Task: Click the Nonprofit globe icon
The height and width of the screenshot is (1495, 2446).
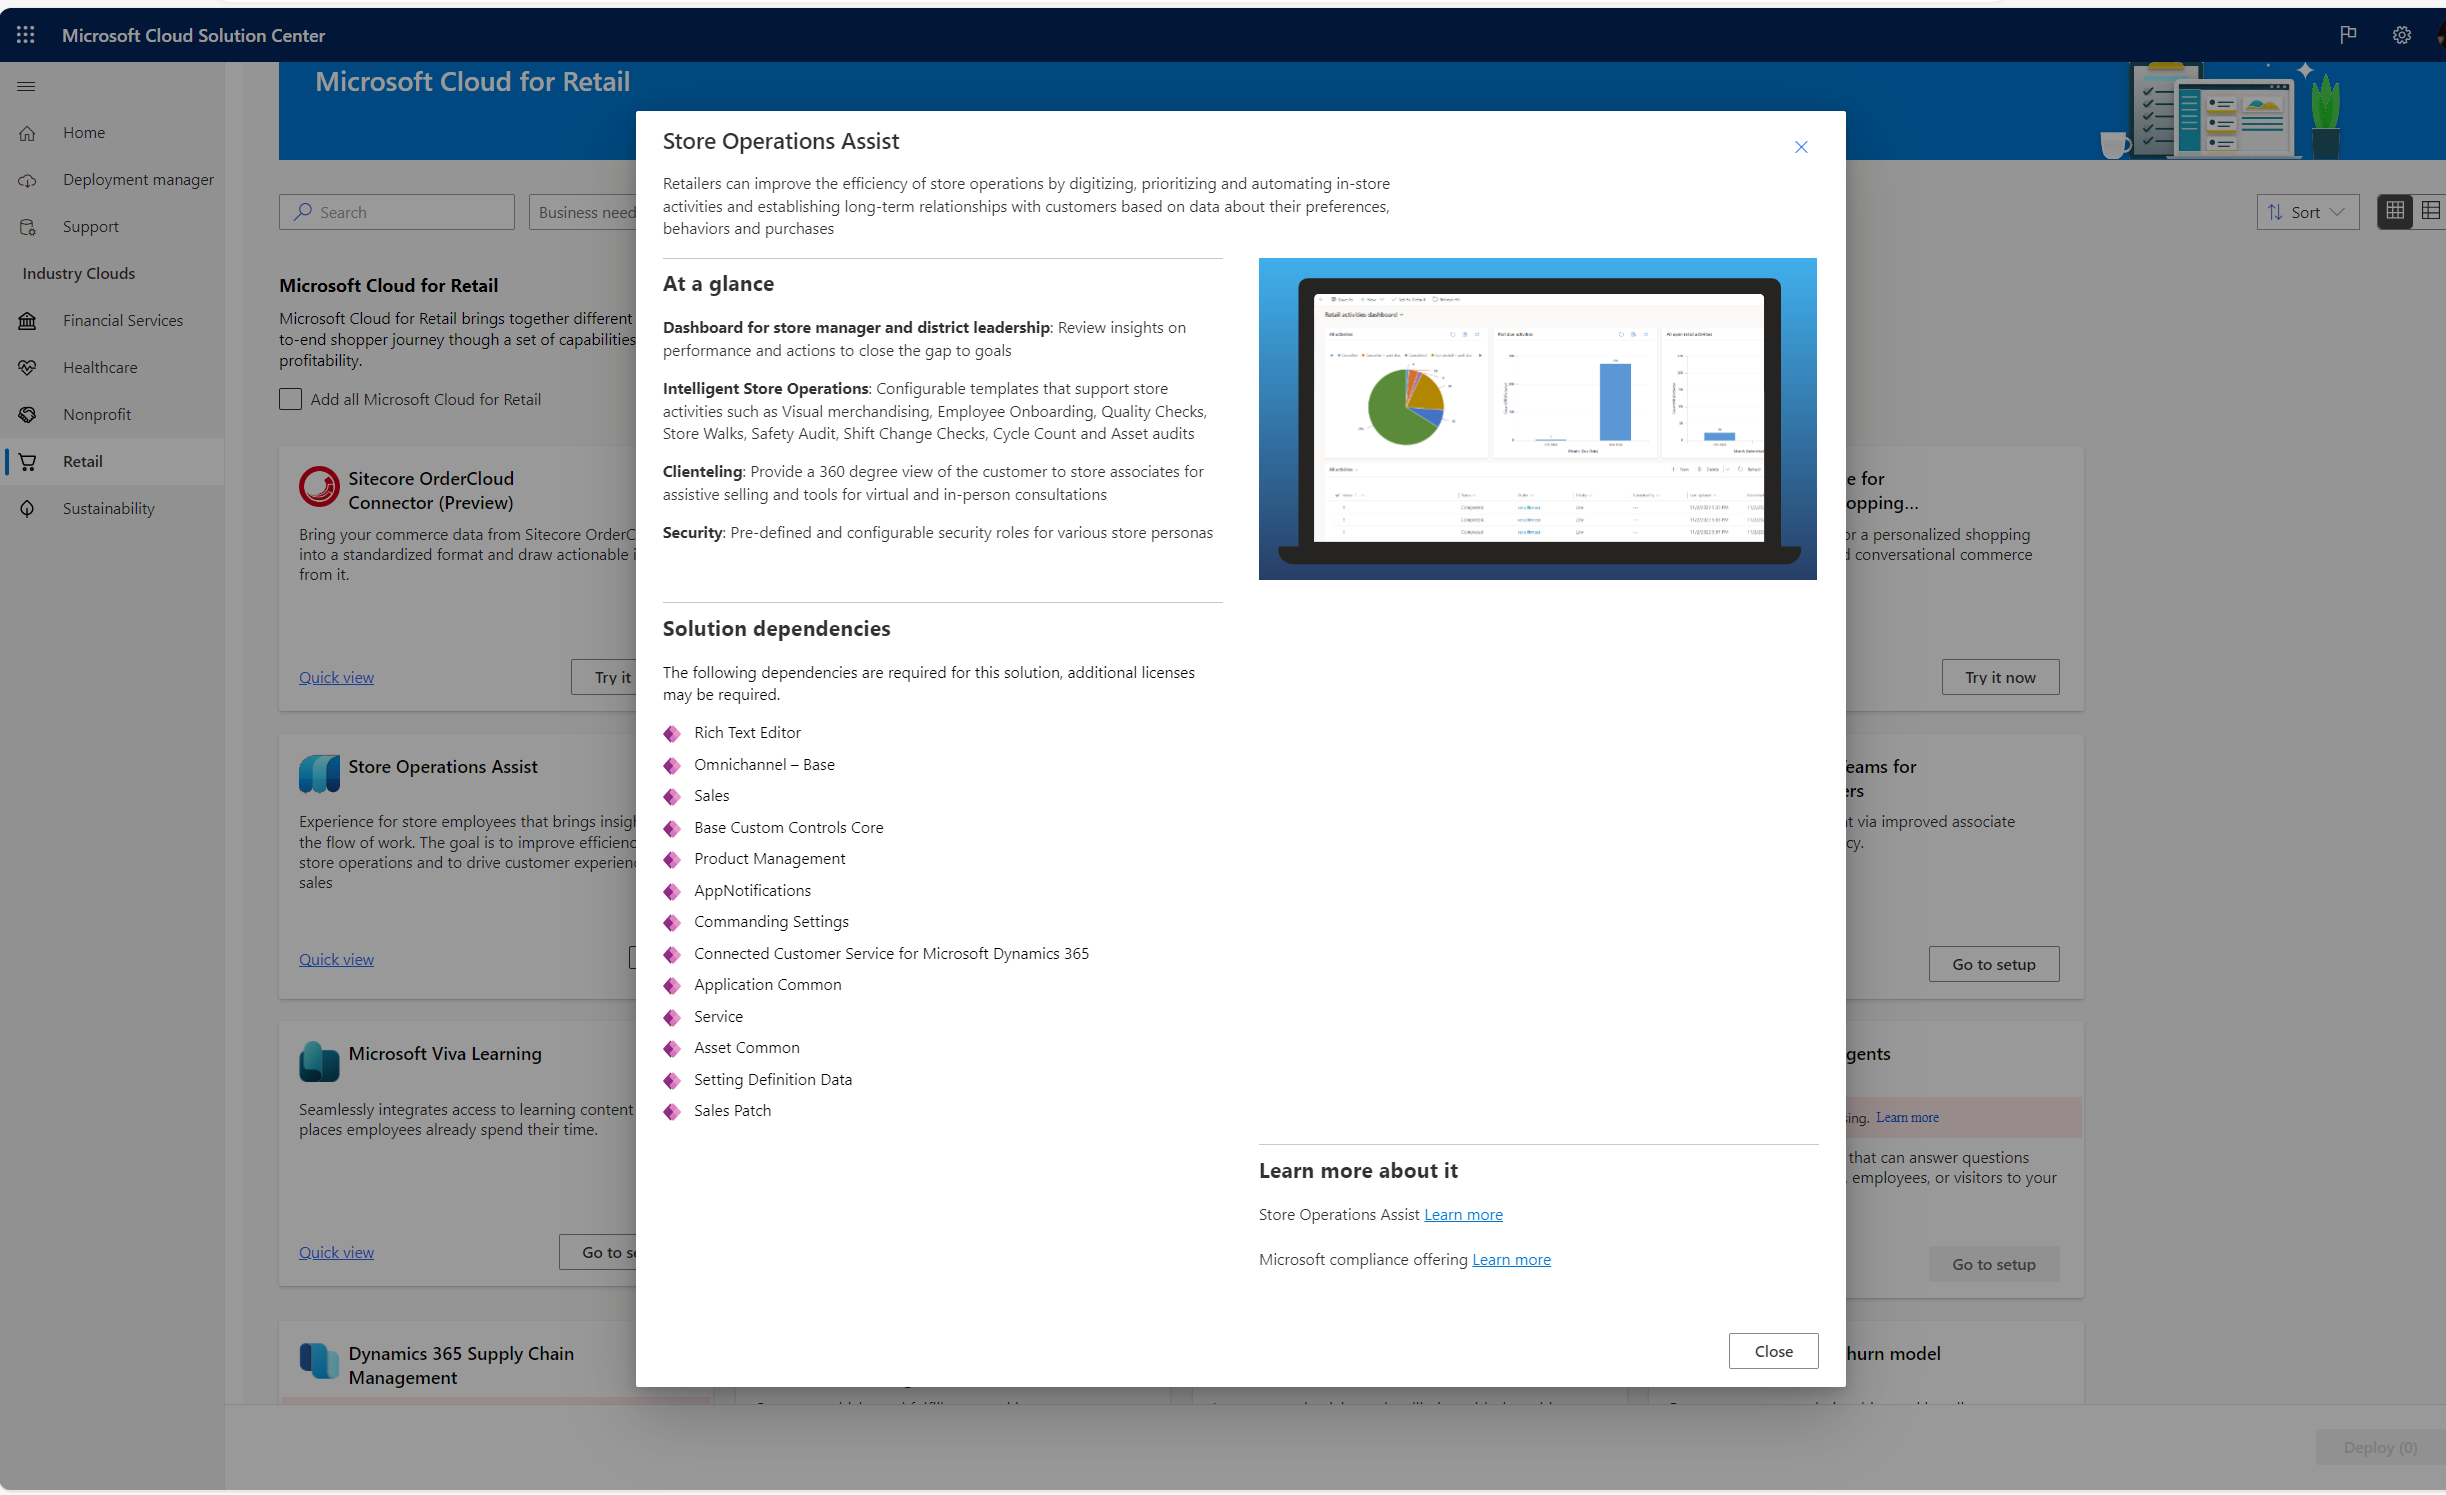Action: pos(27,415)
